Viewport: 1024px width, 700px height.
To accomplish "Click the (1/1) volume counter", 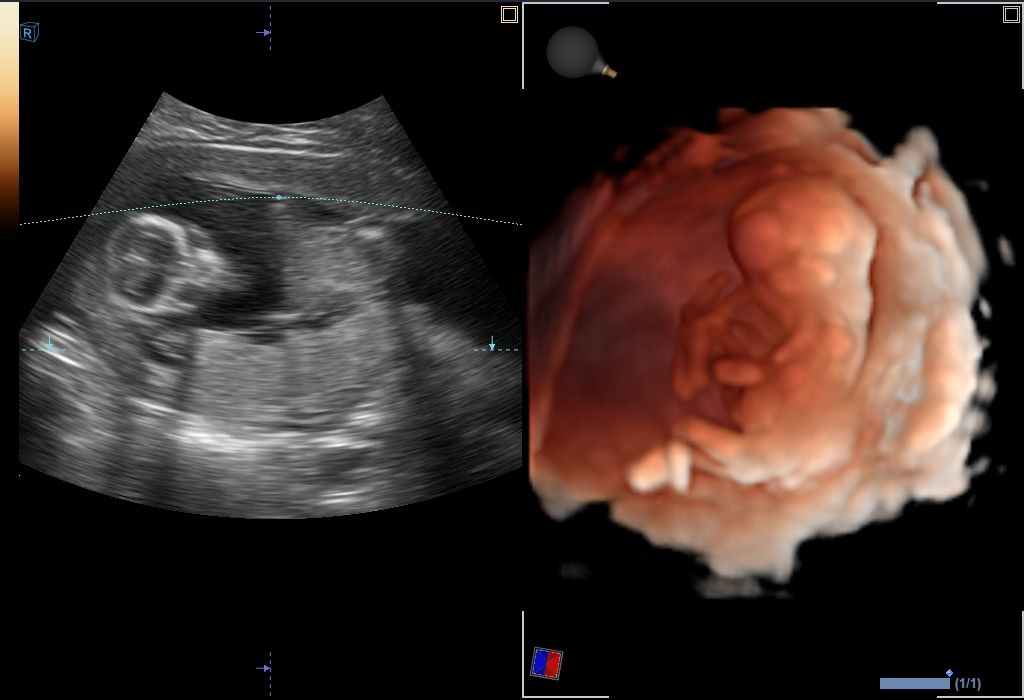I will (968, 684).
